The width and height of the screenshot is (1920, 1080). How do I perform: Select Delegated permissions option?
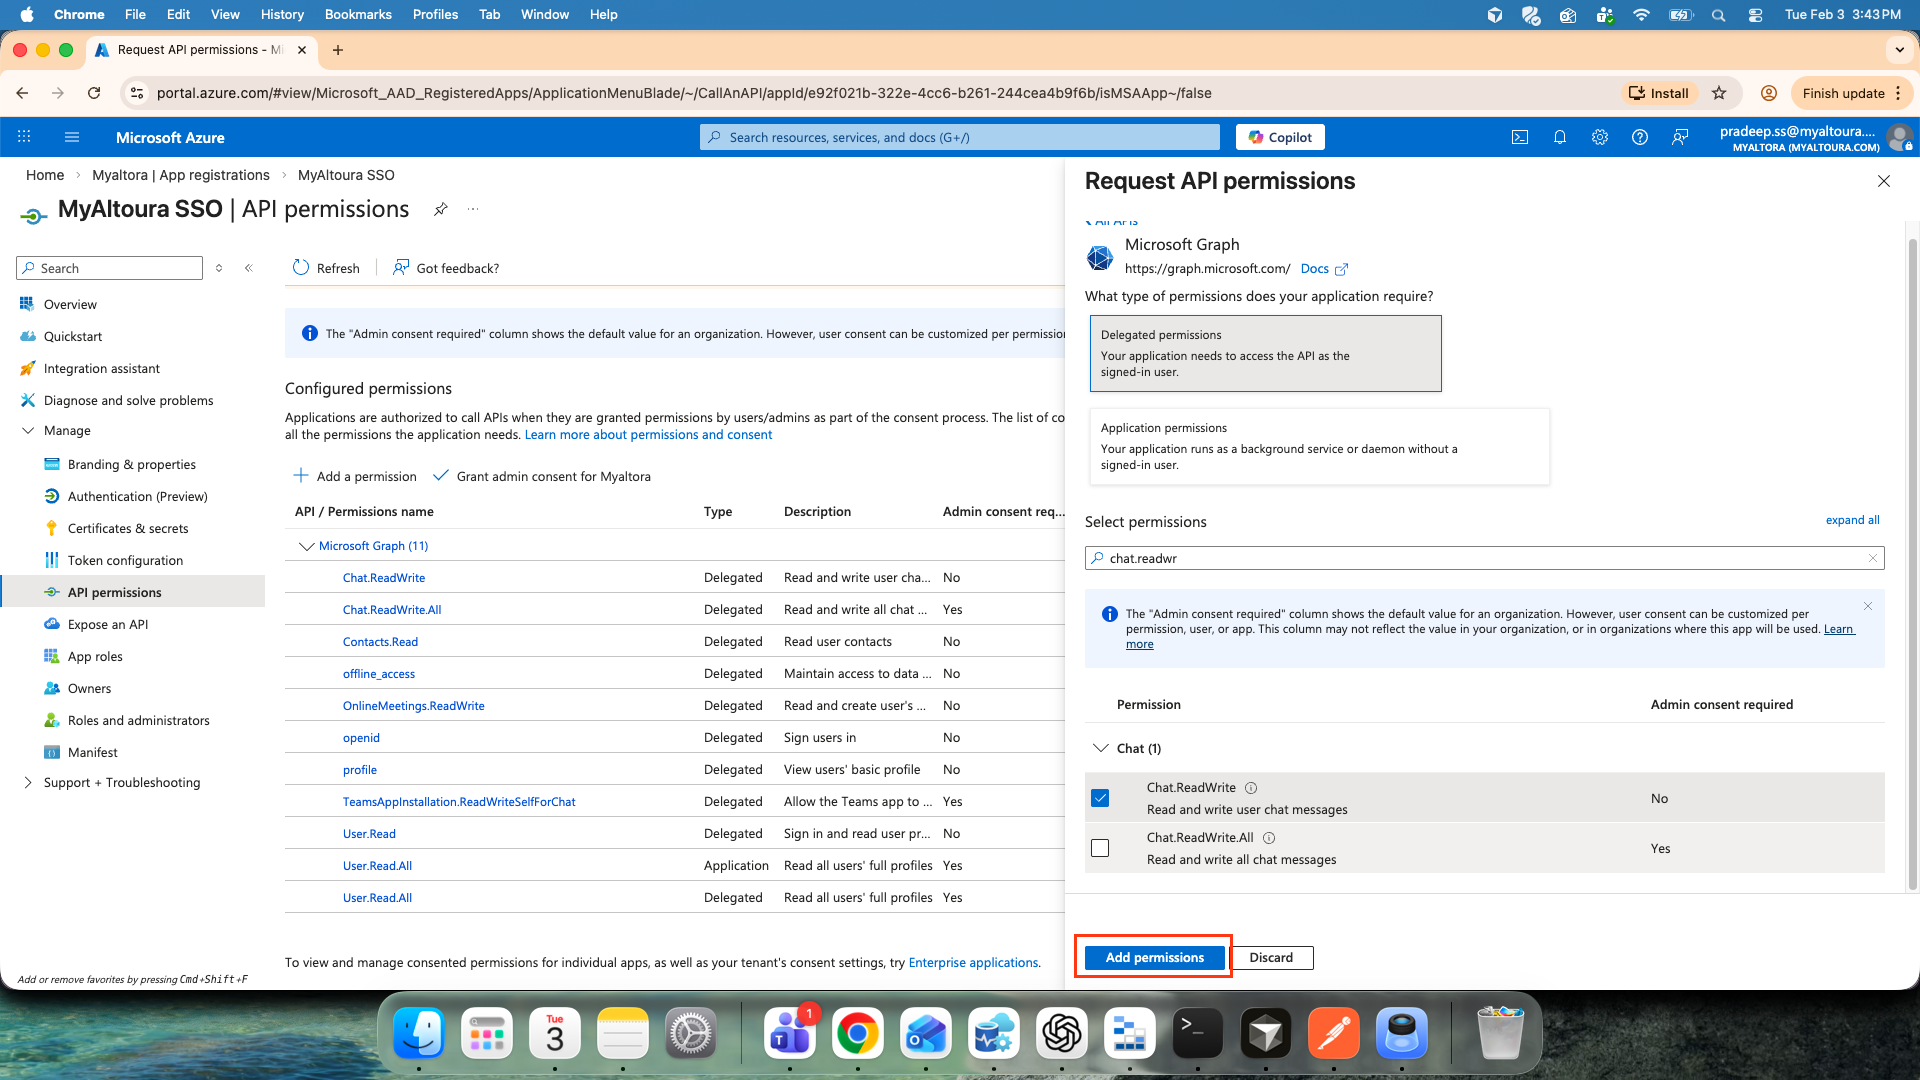coord(1265,353)
